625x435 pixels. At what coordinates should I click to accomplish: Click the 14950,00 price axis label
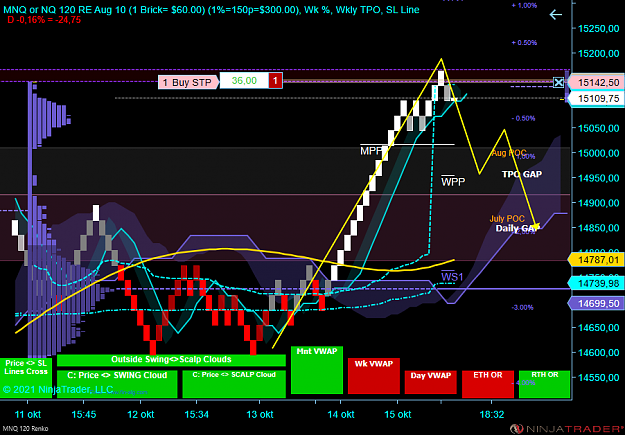tap(599, 178)
